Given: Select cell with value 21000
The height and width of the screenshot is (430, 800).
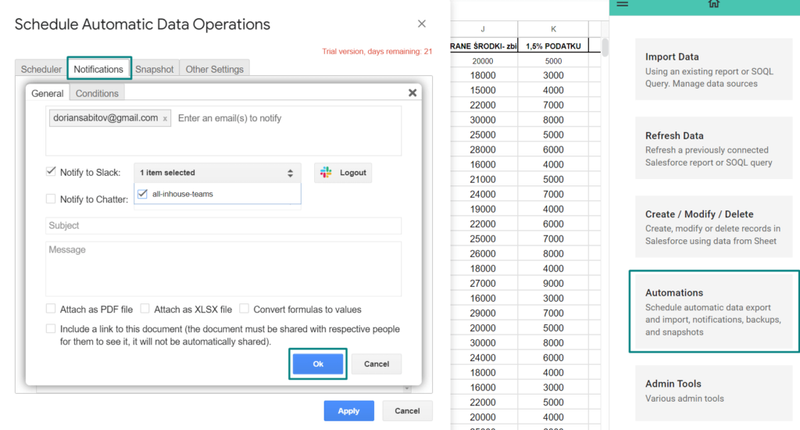Looking at the screenshot, I should tap(483, 180).
